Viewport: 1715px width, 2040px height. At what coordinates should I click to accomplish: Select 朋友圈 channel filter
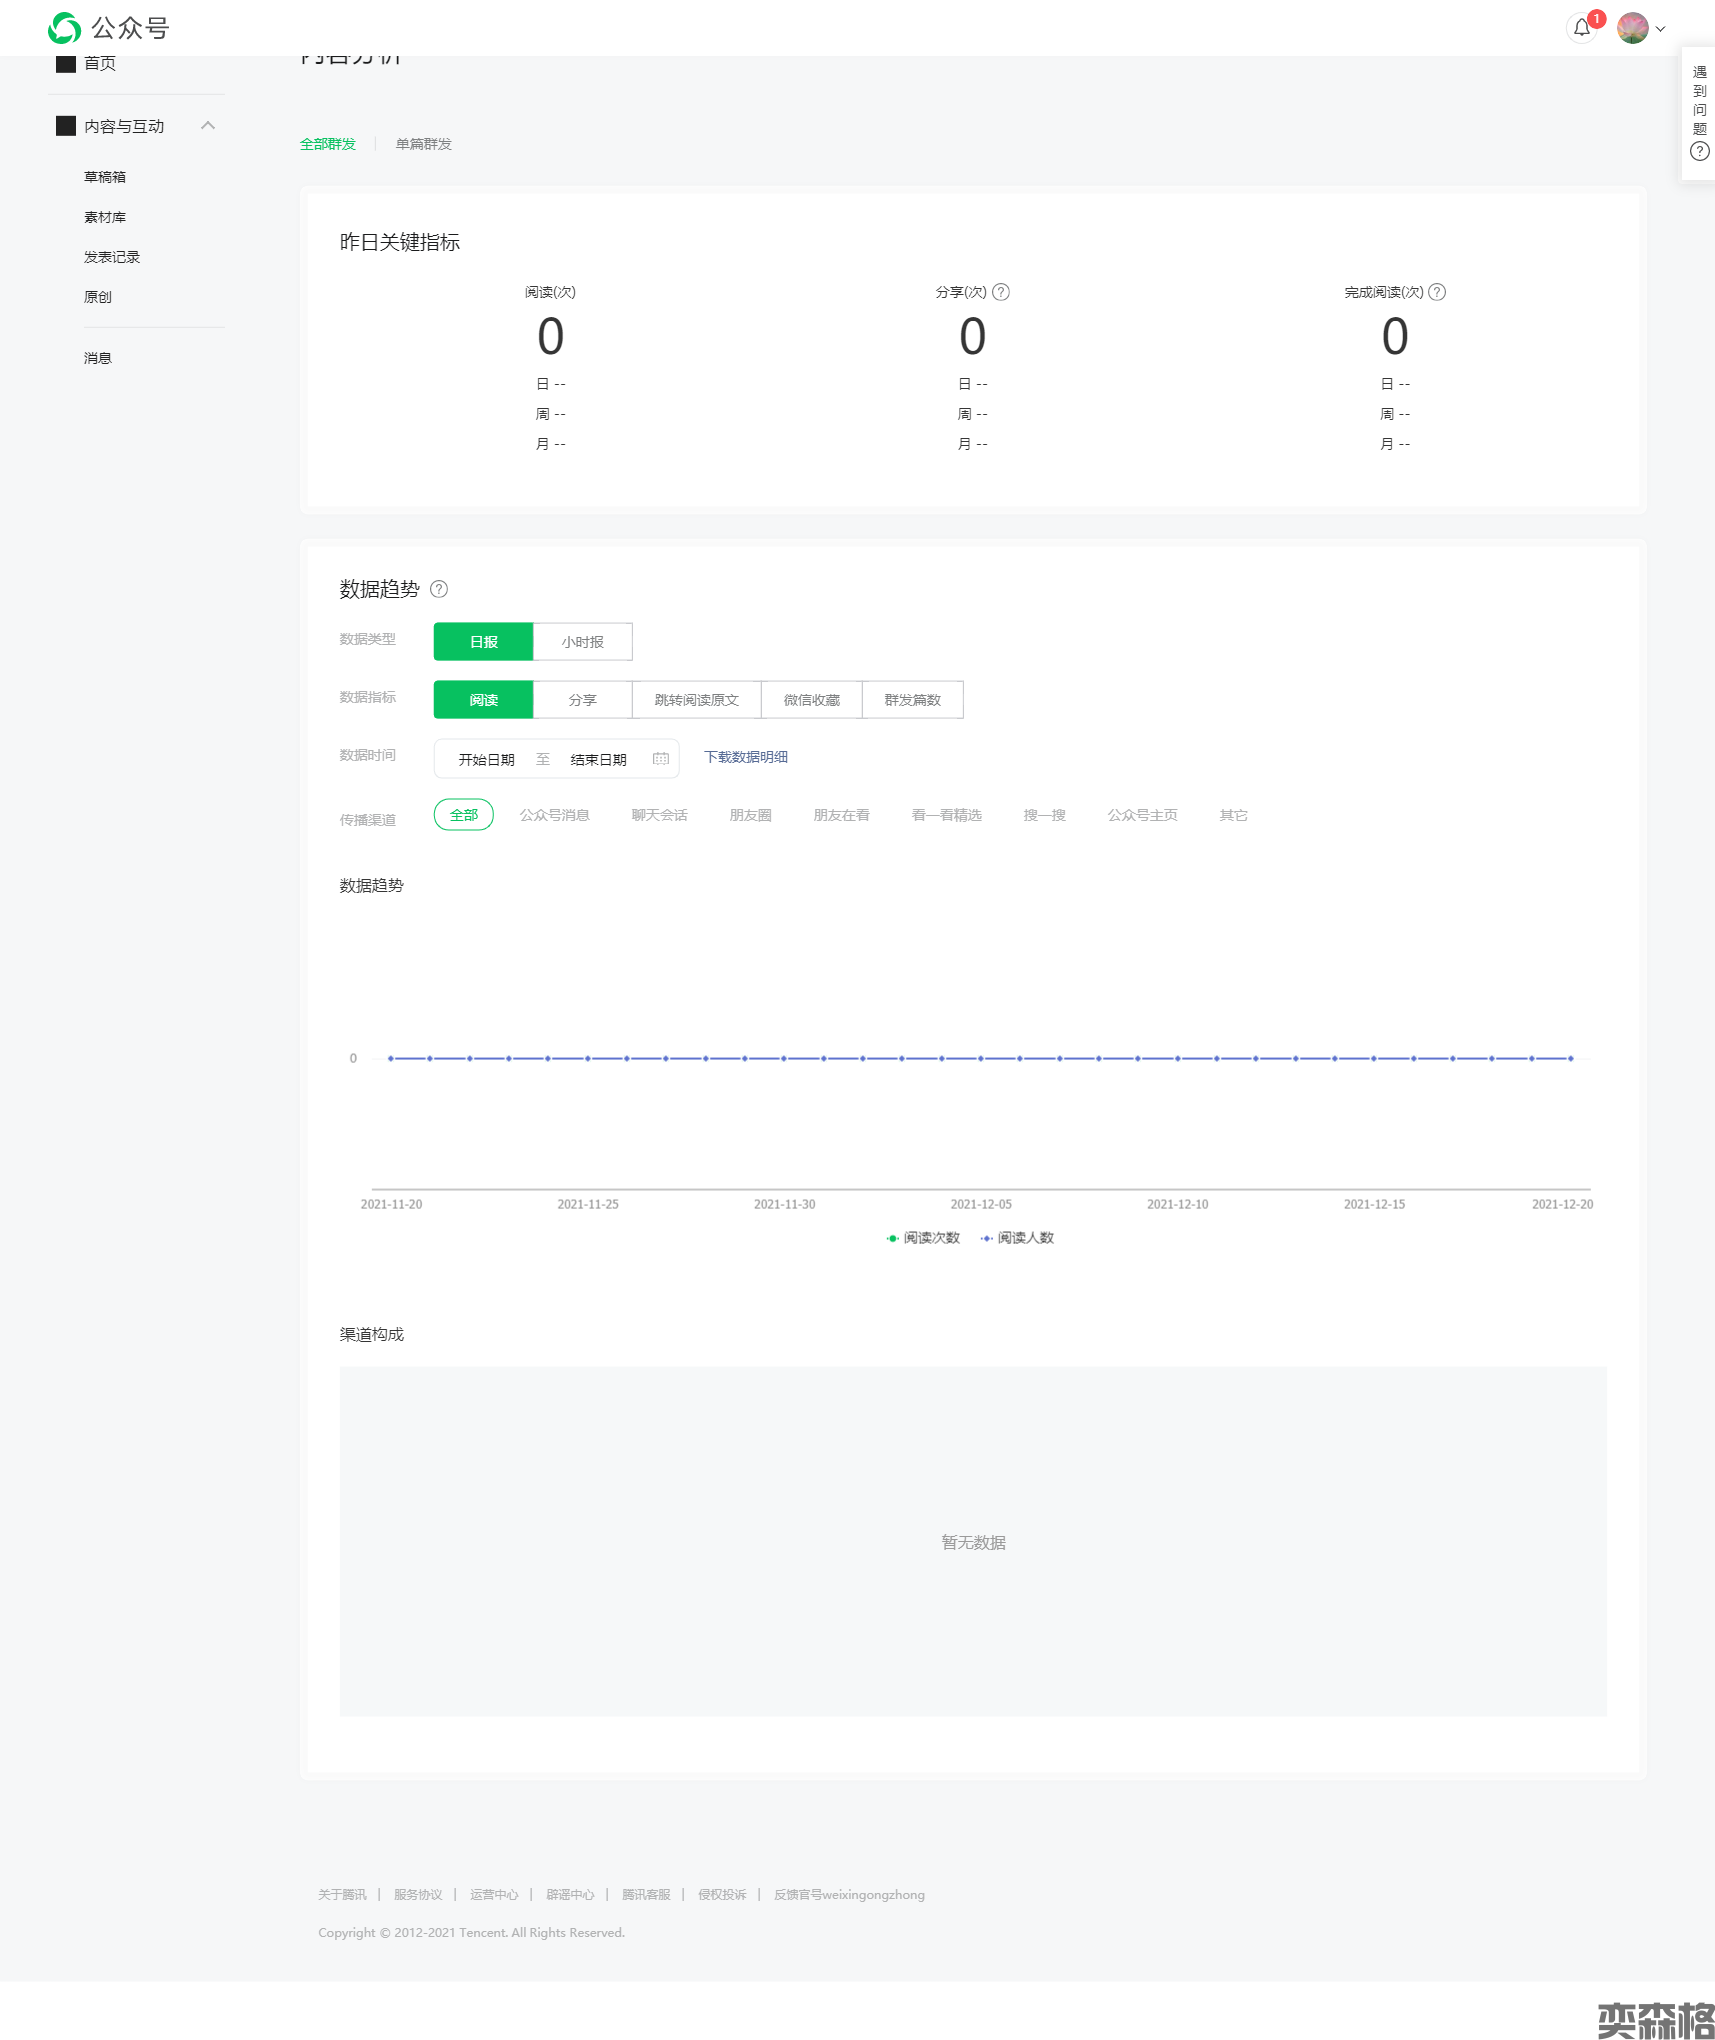pos(750,815)
